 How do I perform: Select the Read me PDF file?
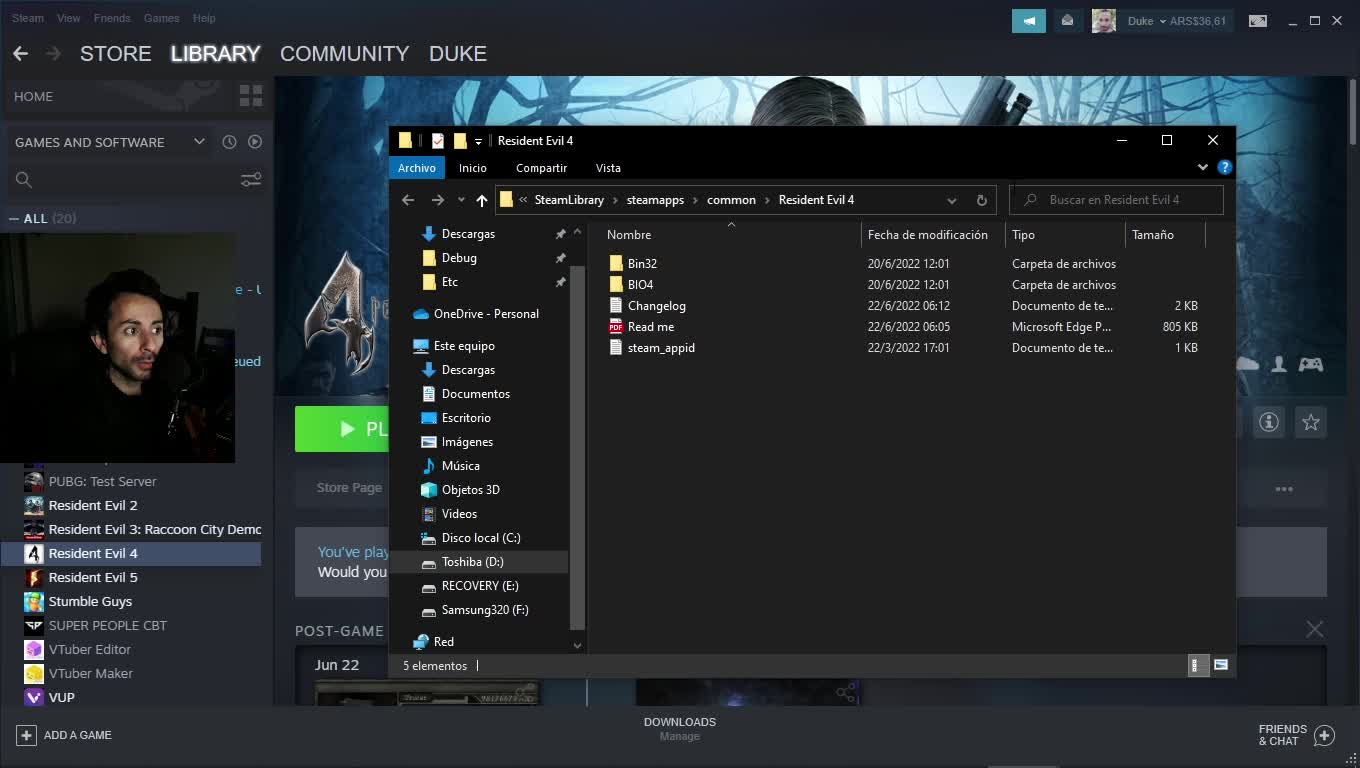651,327
